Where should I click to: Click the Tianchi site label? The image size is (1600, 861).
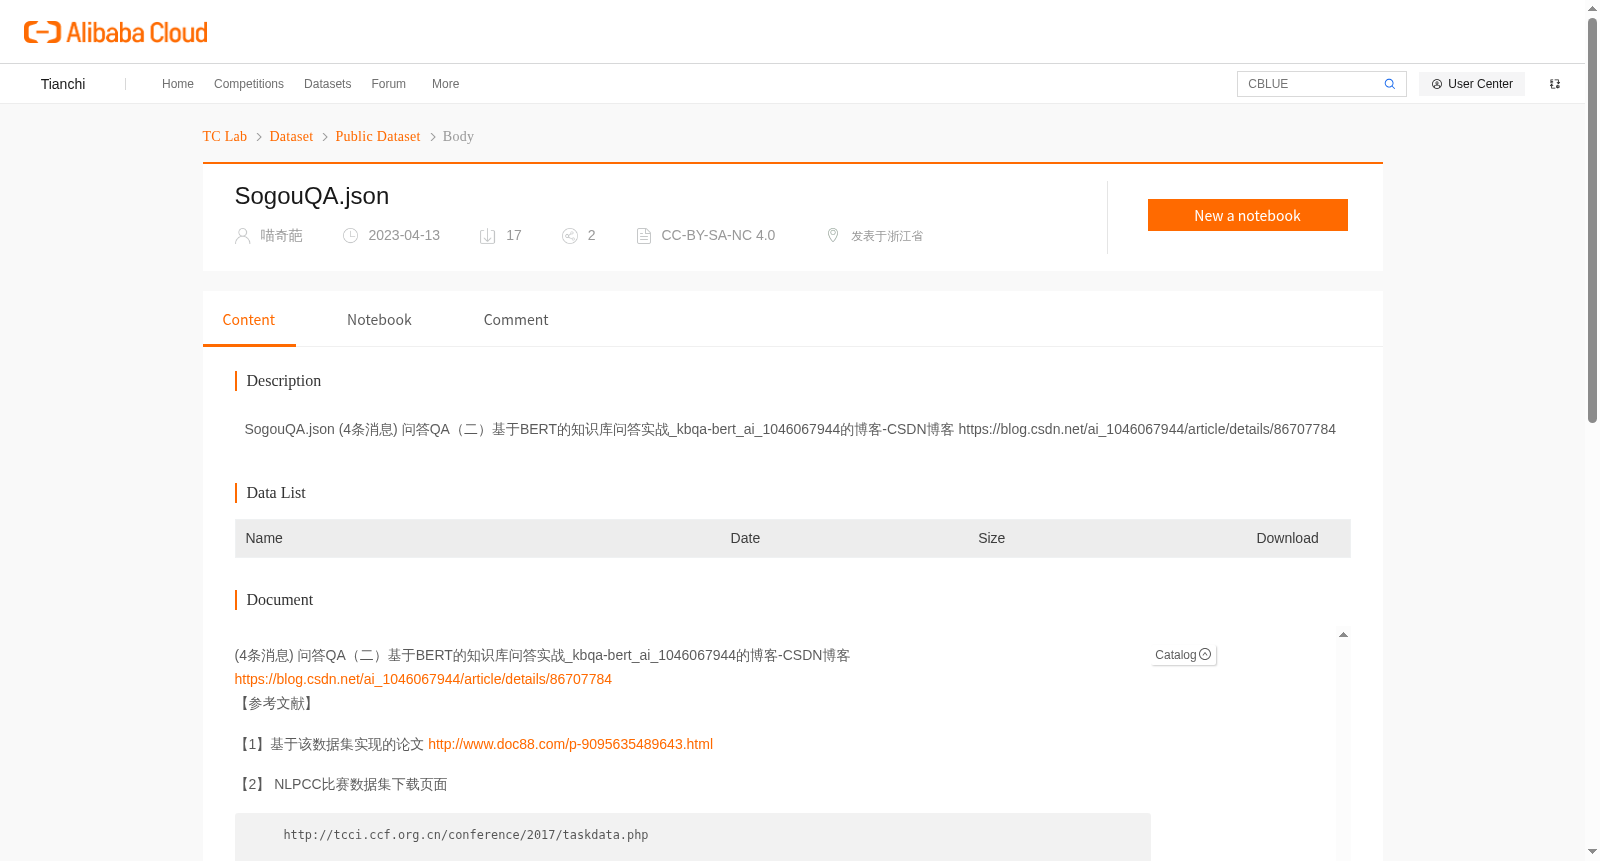(63, 84)
